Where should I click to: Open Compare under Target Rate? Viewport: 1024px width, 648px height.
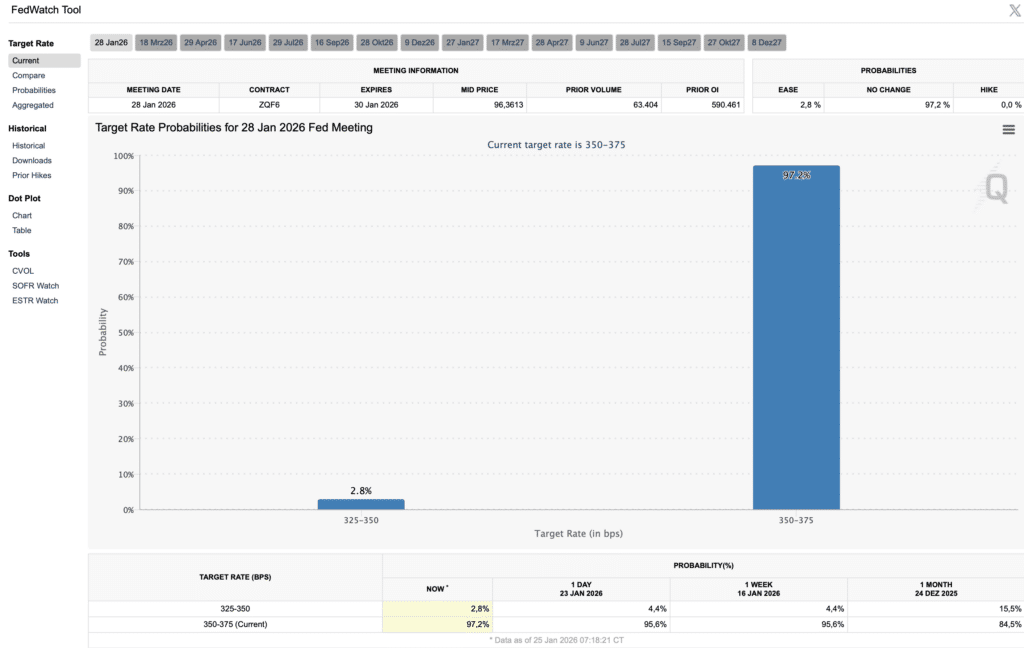point(29,75)
